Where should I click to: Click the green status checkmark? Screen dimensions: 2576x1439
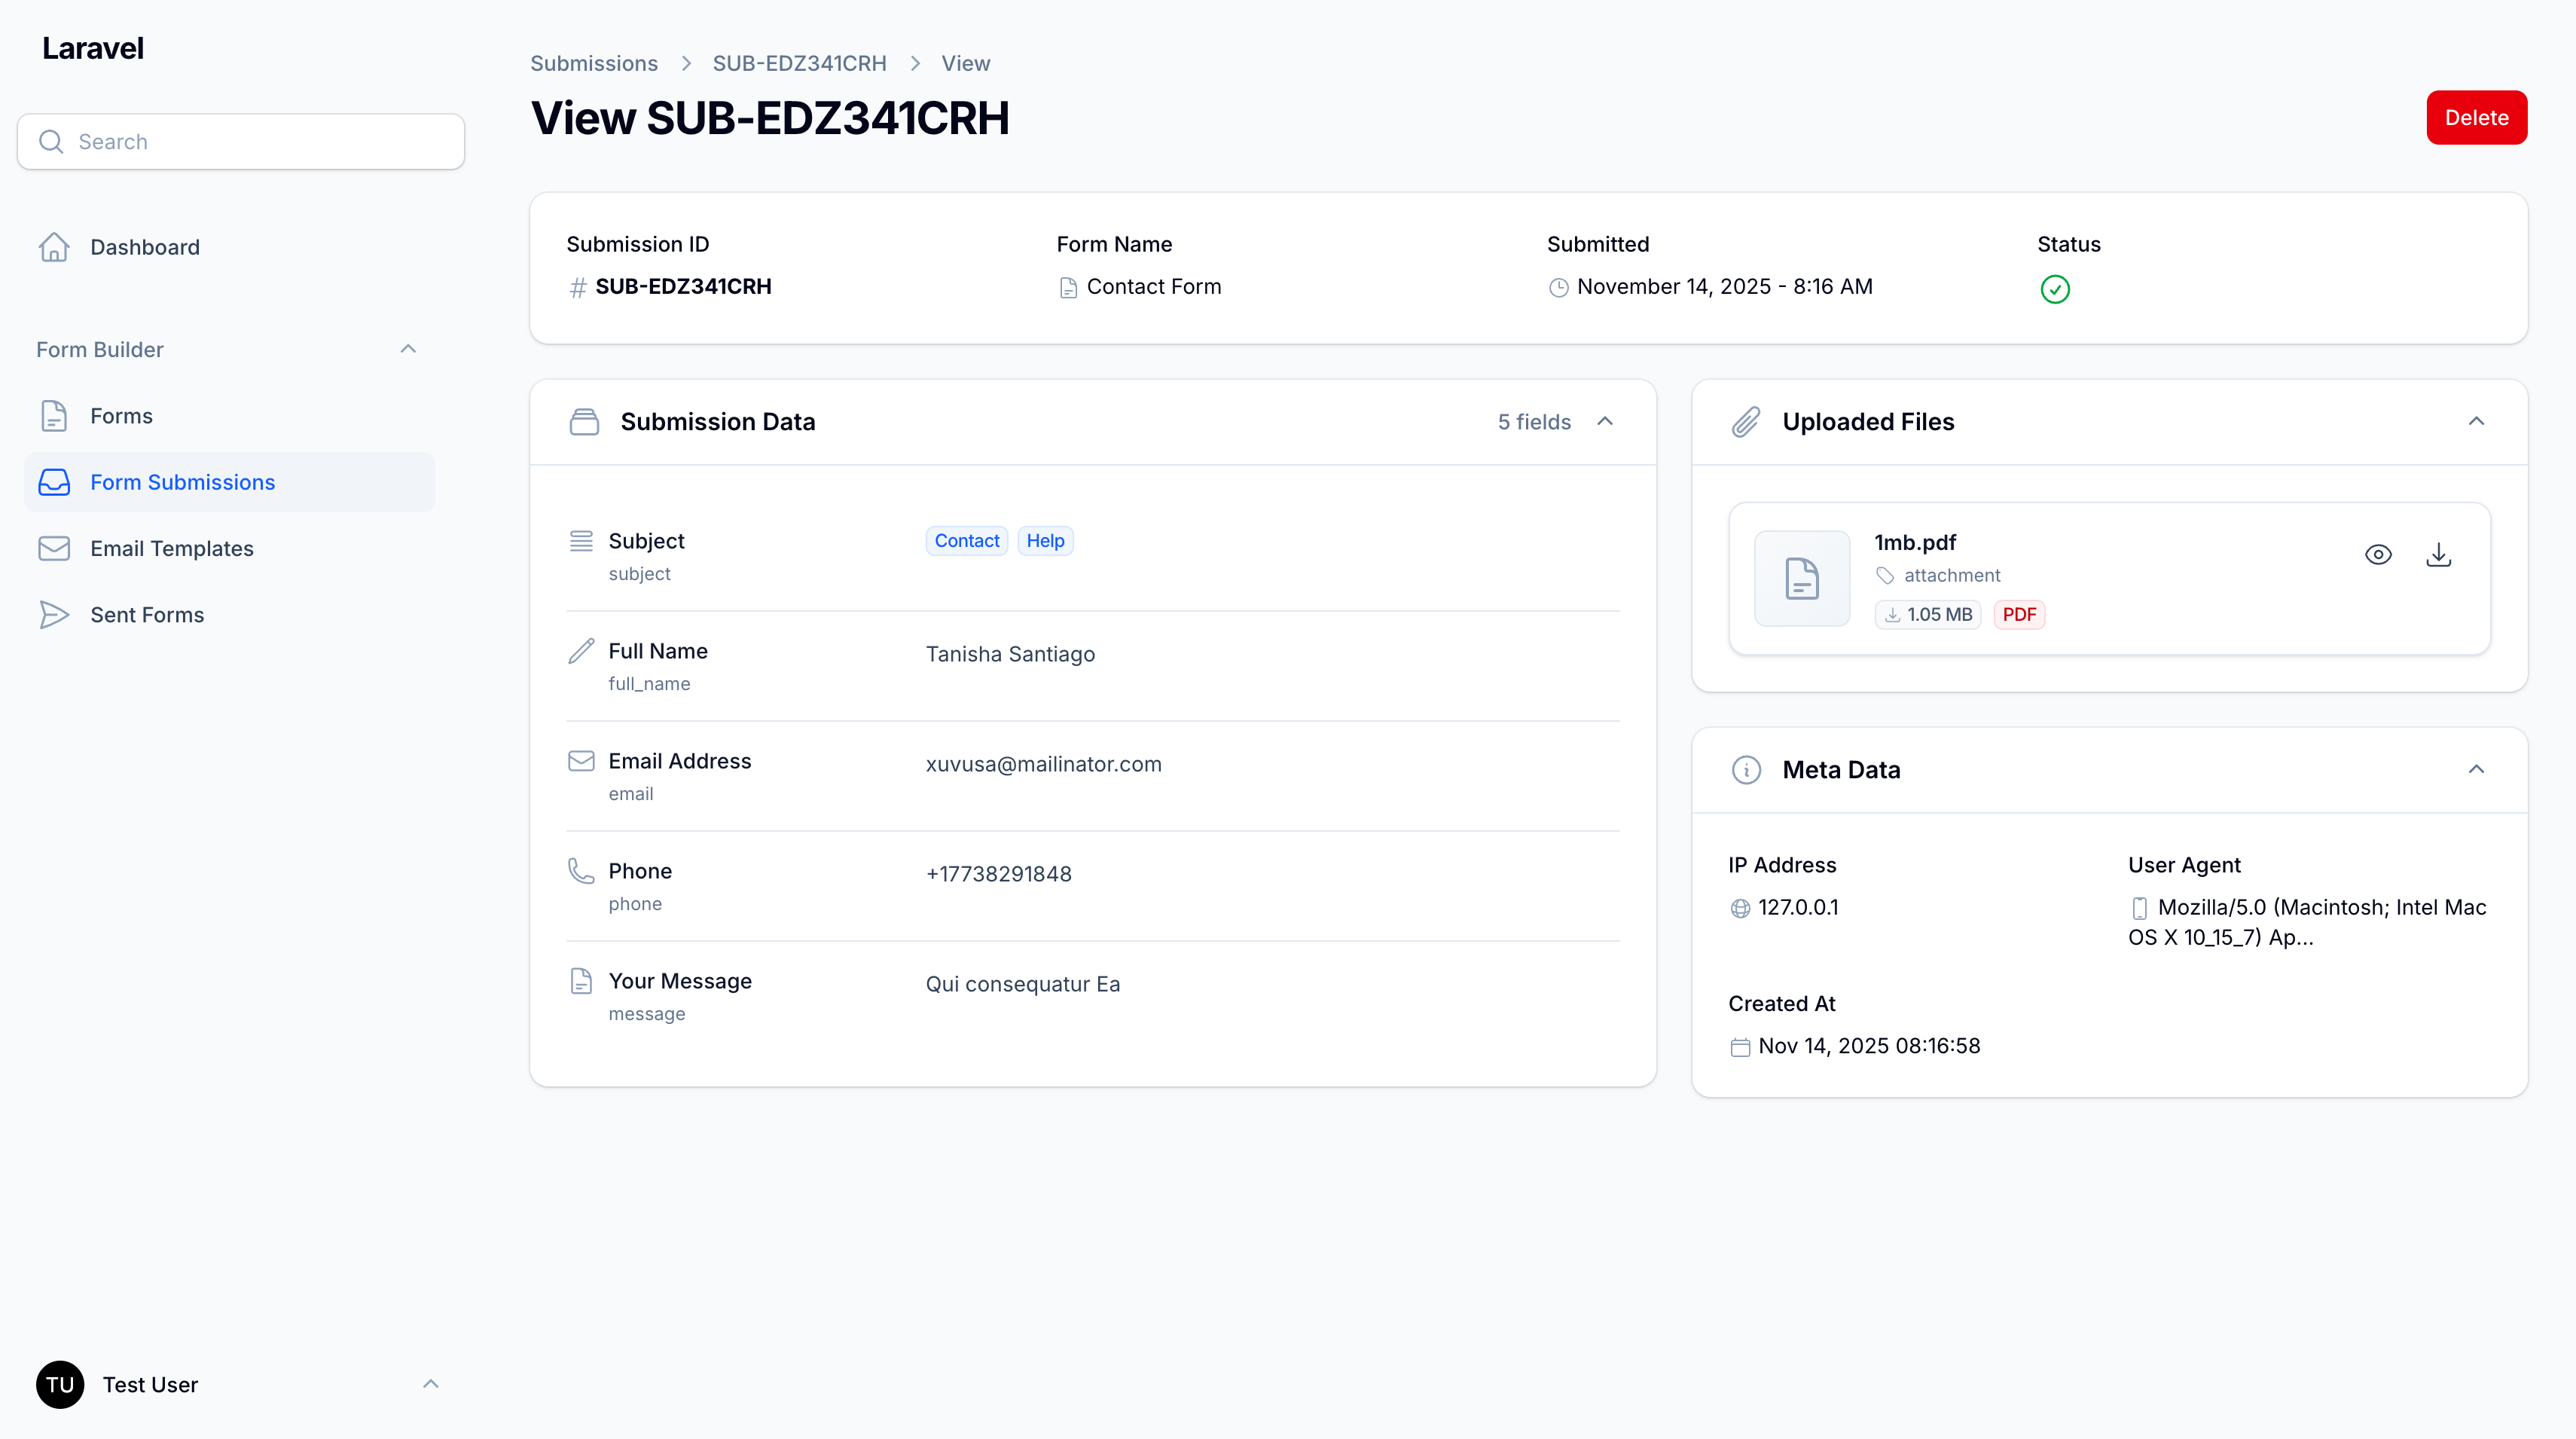2056,289
